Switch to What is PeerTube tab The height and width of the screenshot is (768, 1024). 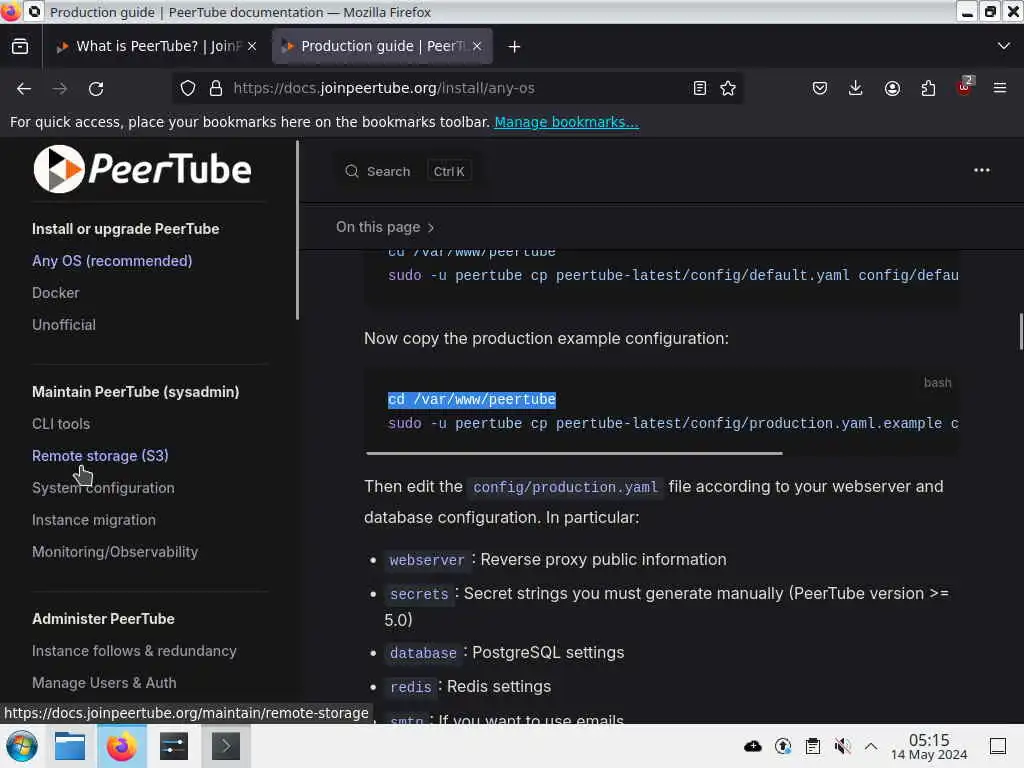click(x=156, y=46)
